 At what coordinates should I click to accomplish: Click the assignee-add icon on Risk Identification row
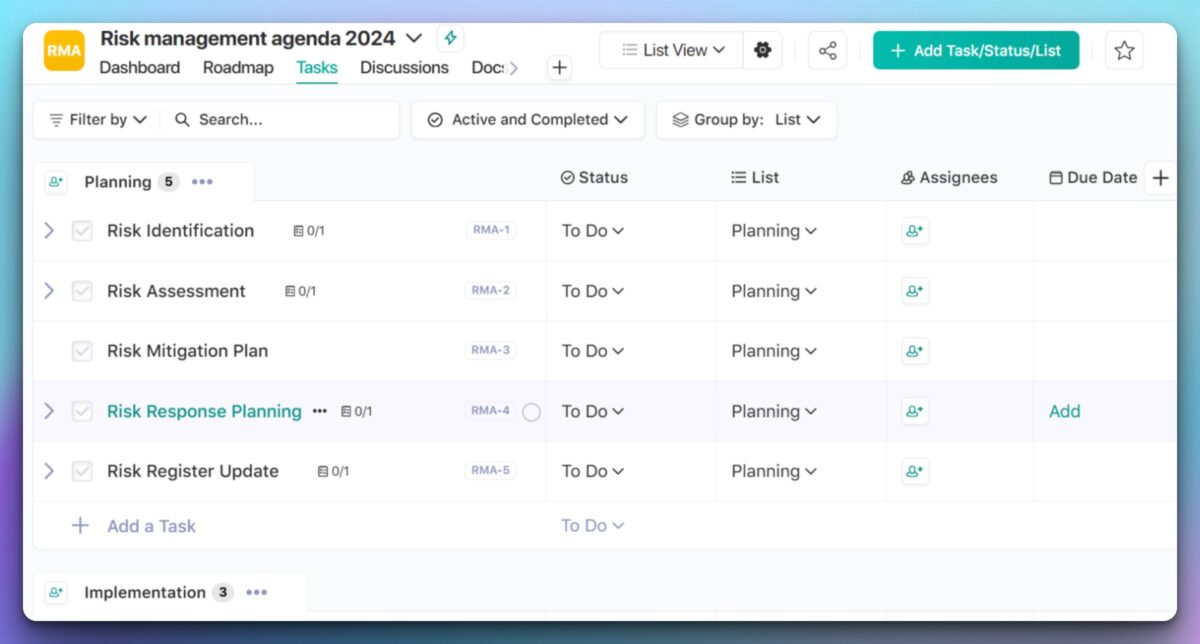(914, 231)
